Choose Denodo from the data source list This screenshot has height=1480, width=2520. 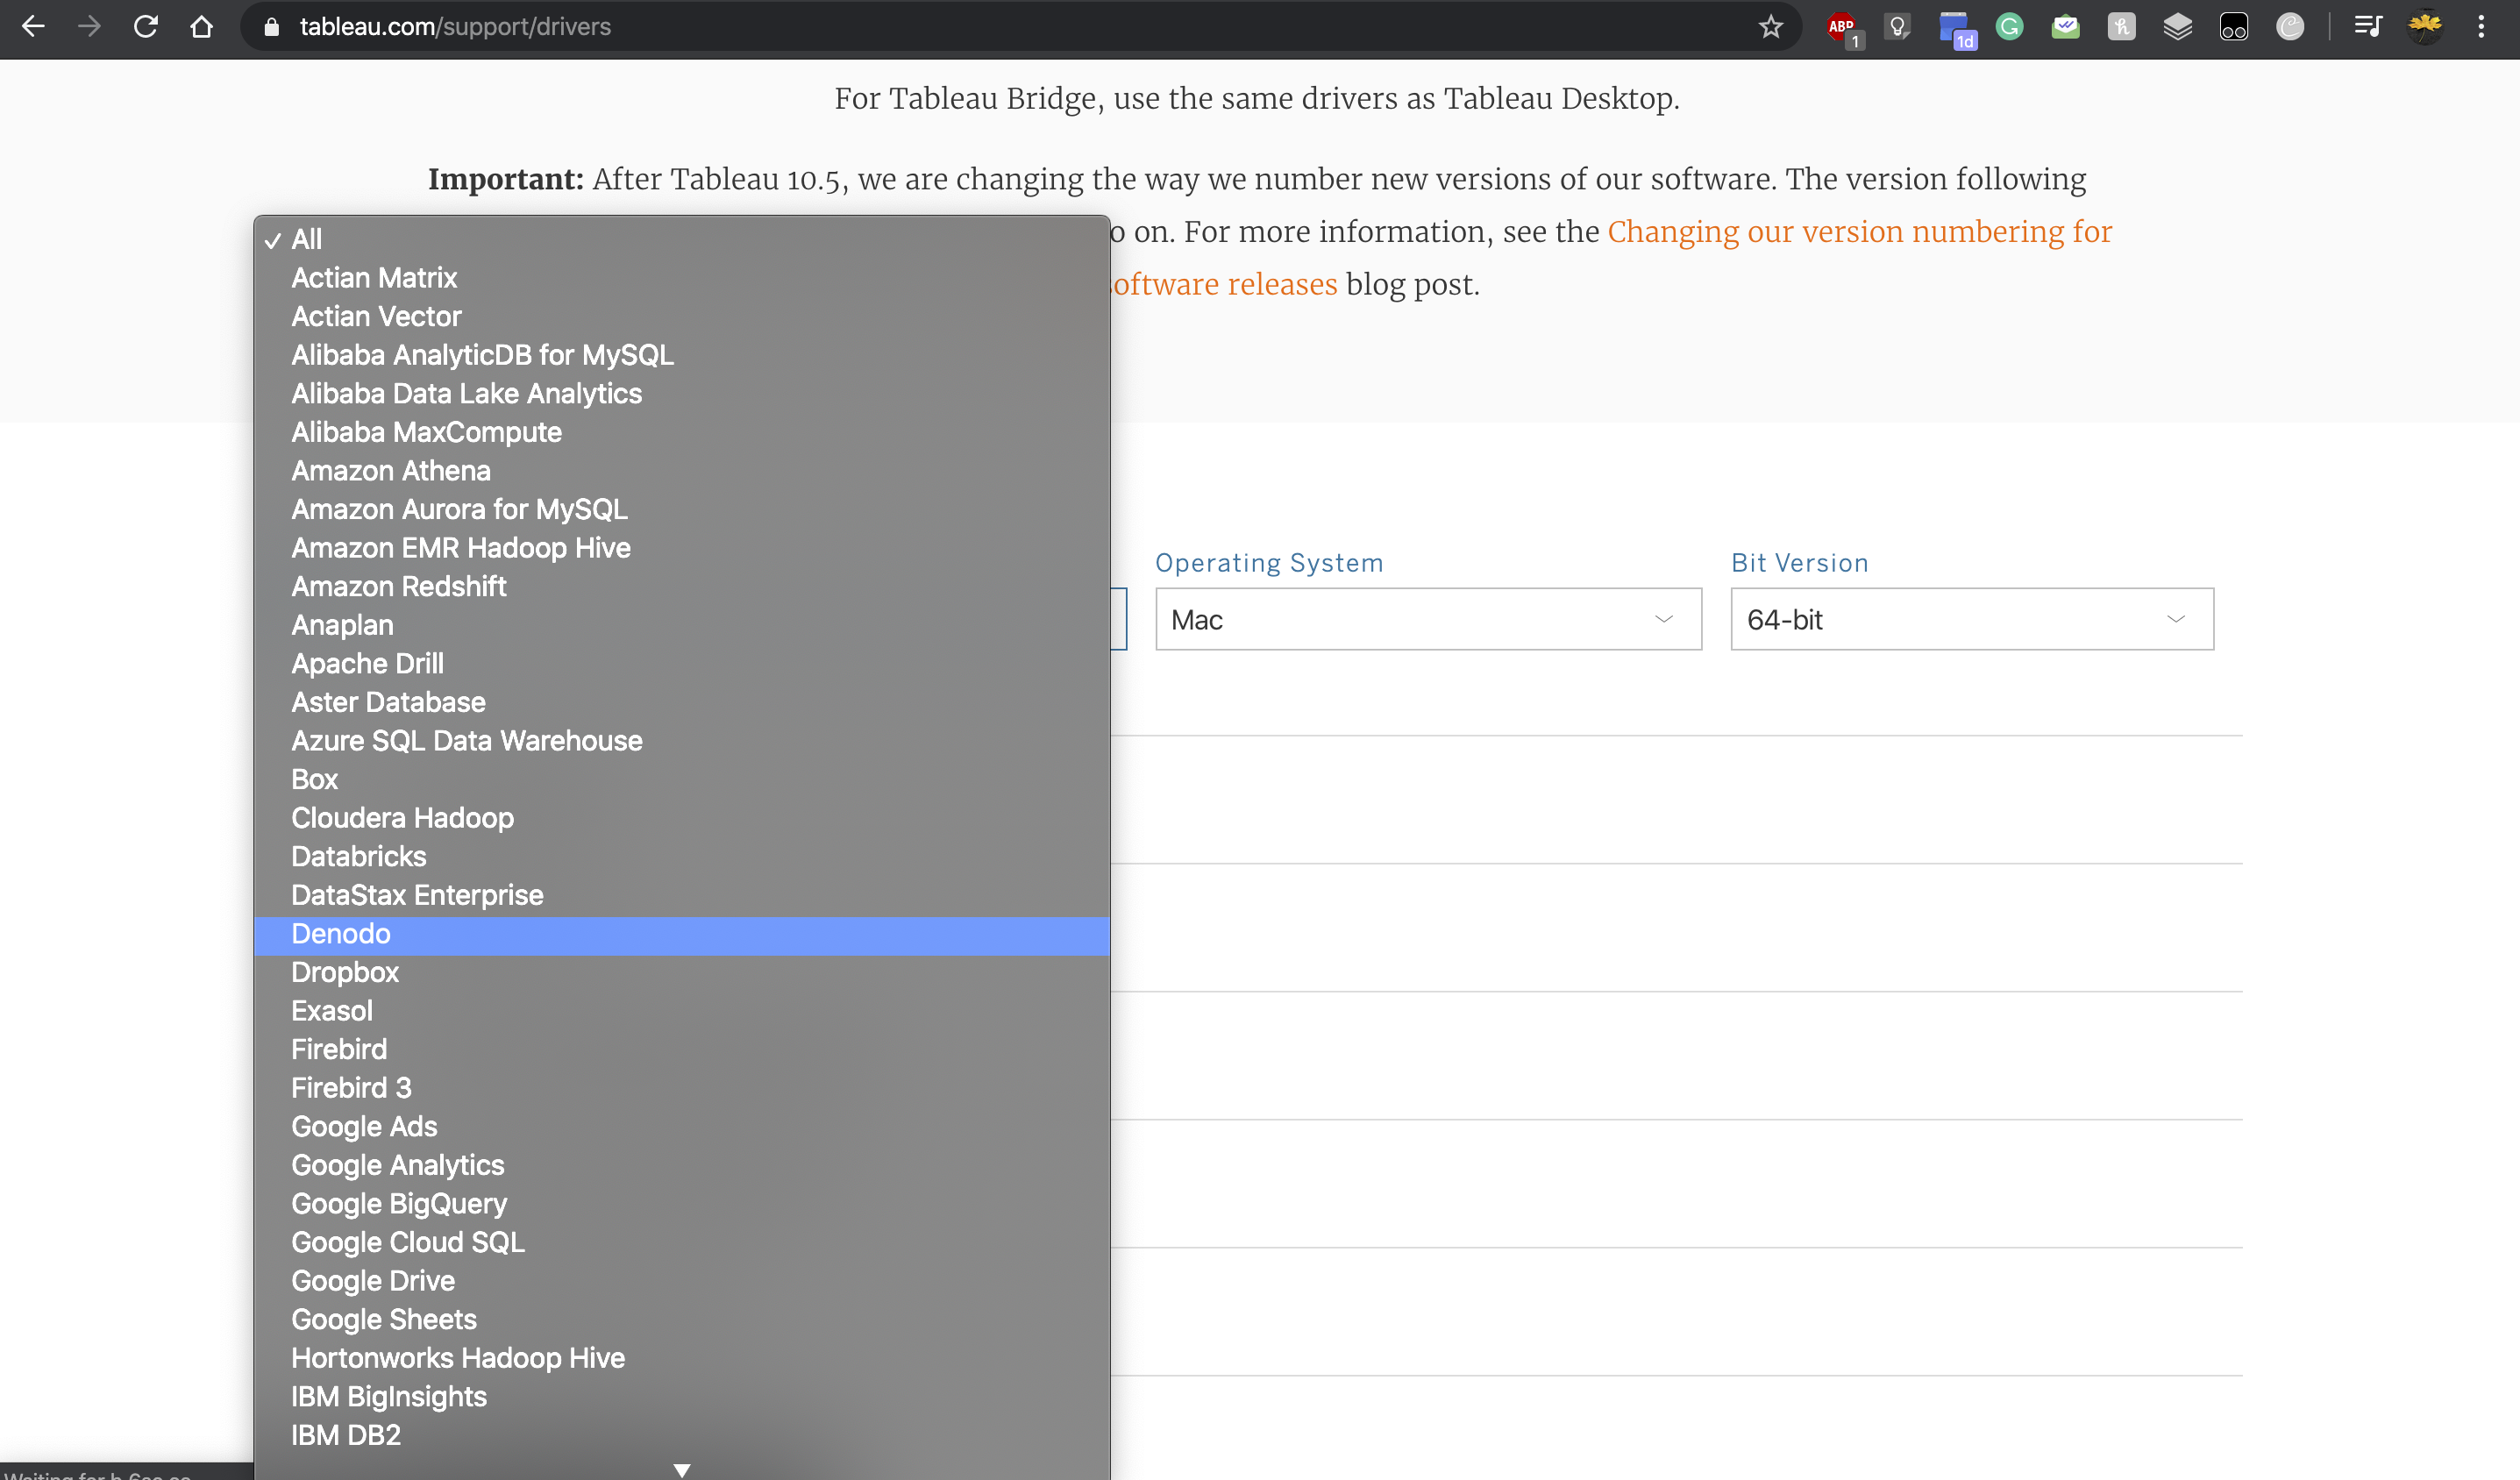(x=341, y=934)
